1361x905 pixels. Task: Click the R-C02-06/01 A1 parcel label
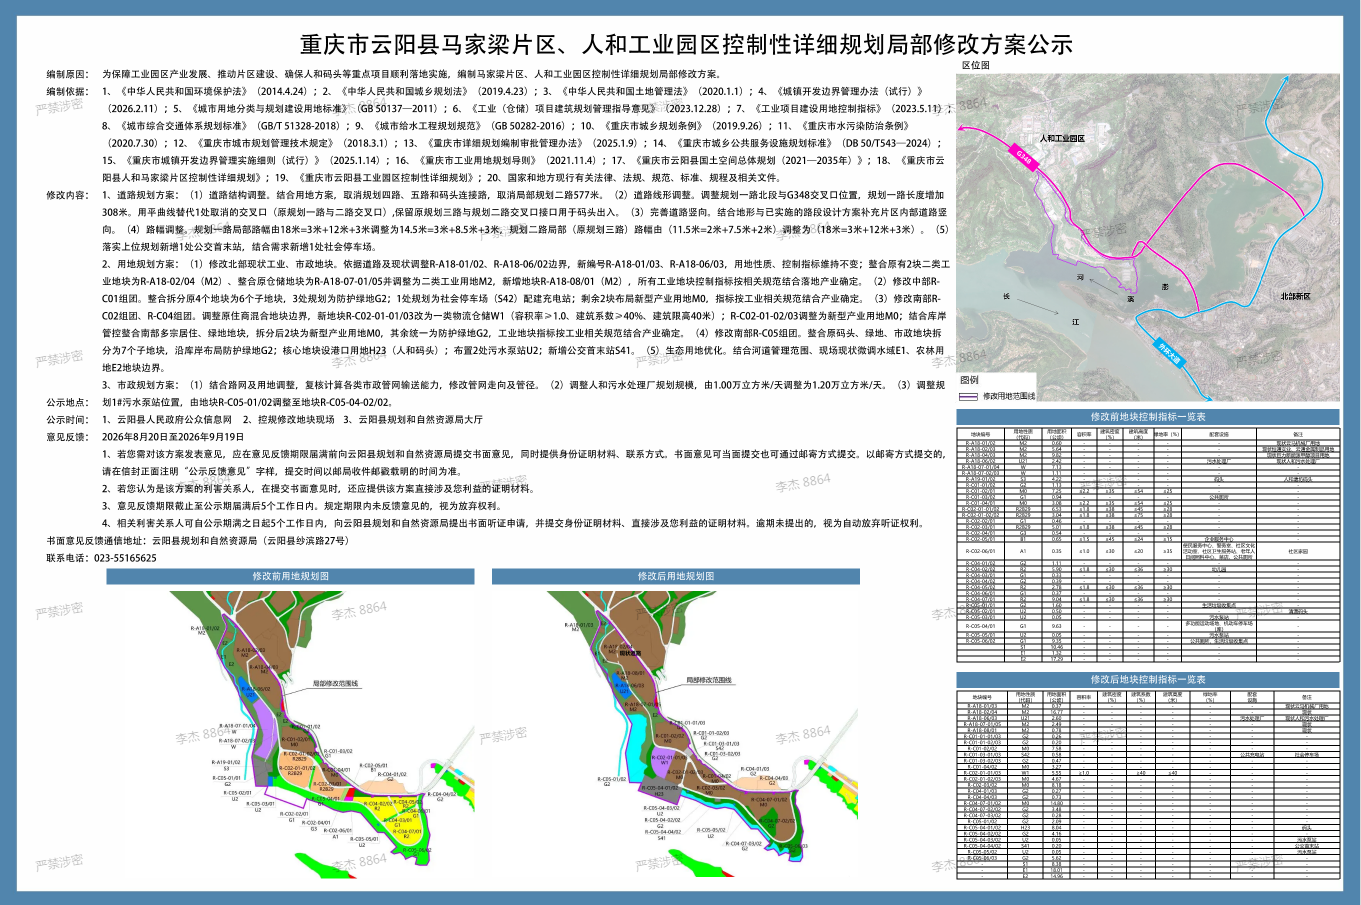coord(336,833)
